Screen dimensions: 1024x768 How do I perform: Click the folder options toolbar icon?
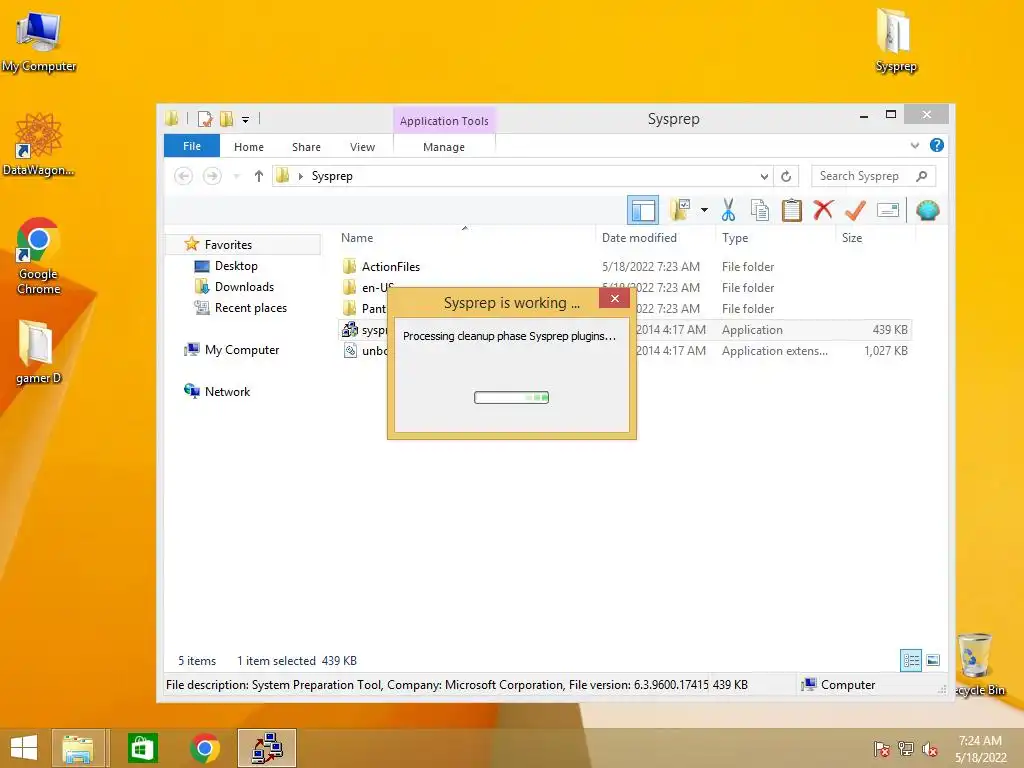680,210
